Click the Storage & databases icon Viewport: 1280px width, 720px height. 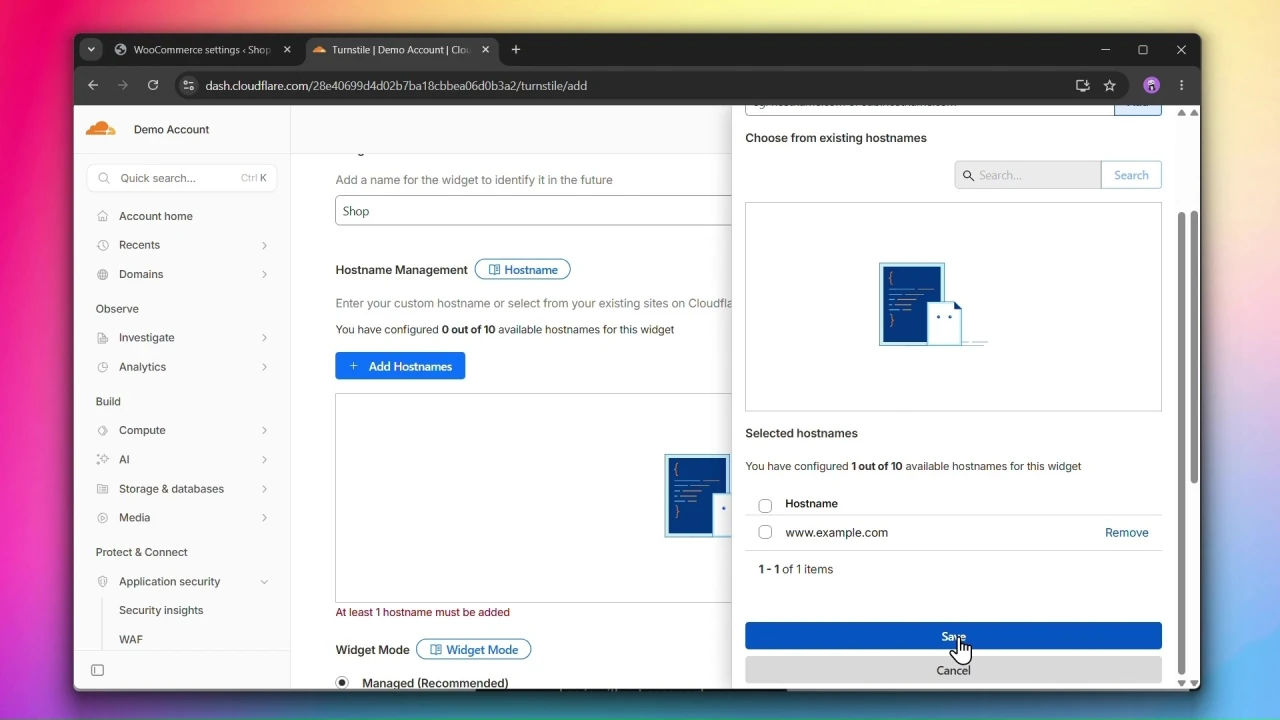coord(103,489)
